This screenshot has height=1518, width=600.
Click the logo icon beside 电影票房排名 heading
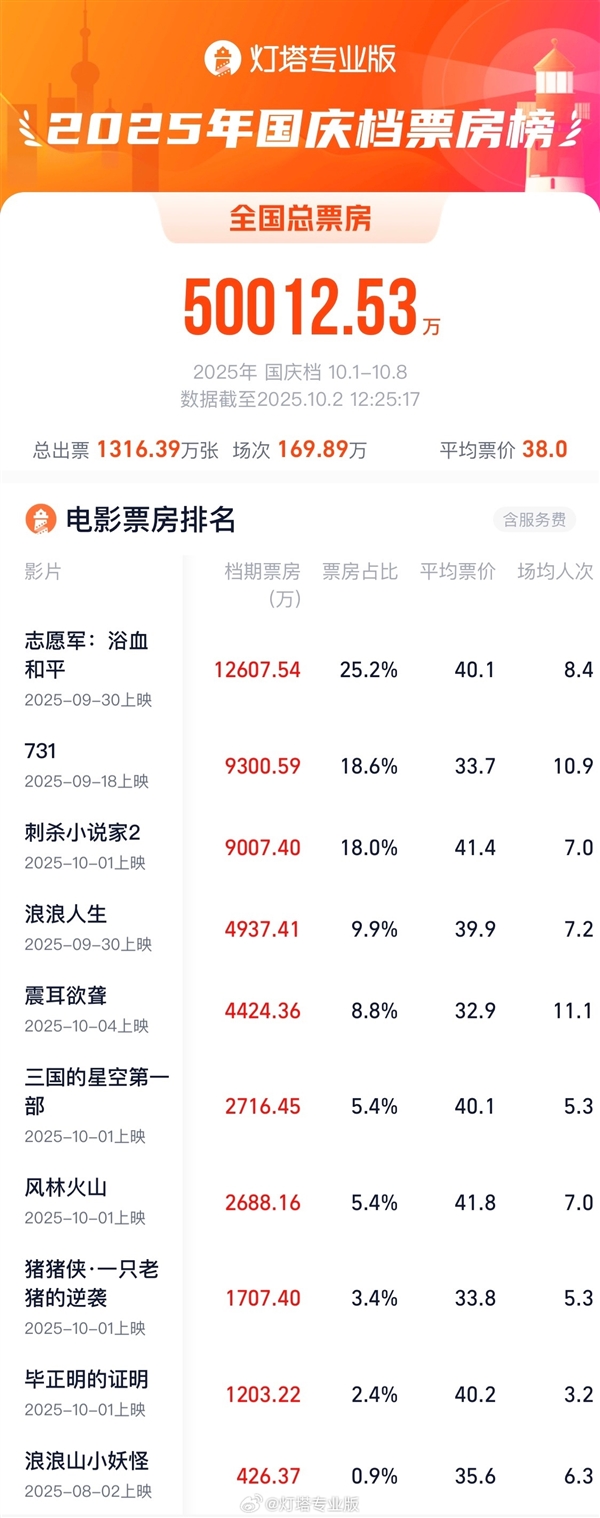point(38,517)
